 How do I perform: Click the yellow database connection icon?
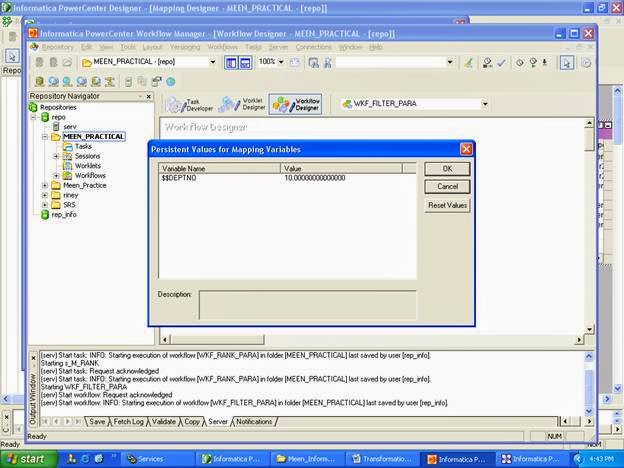click(x=39, y=82)
